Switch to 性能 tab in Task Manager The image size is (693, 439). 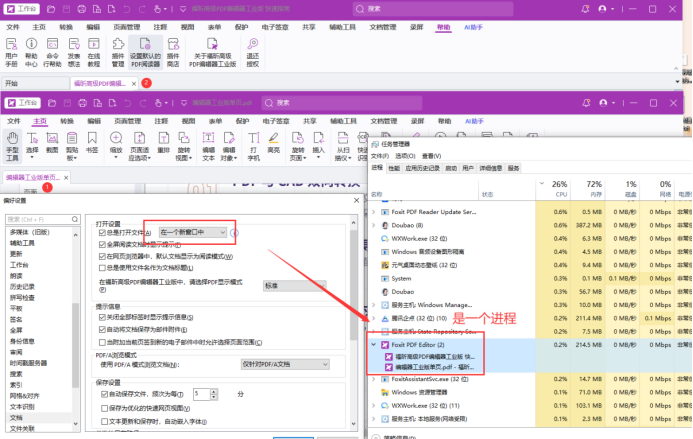pos(394,168)
